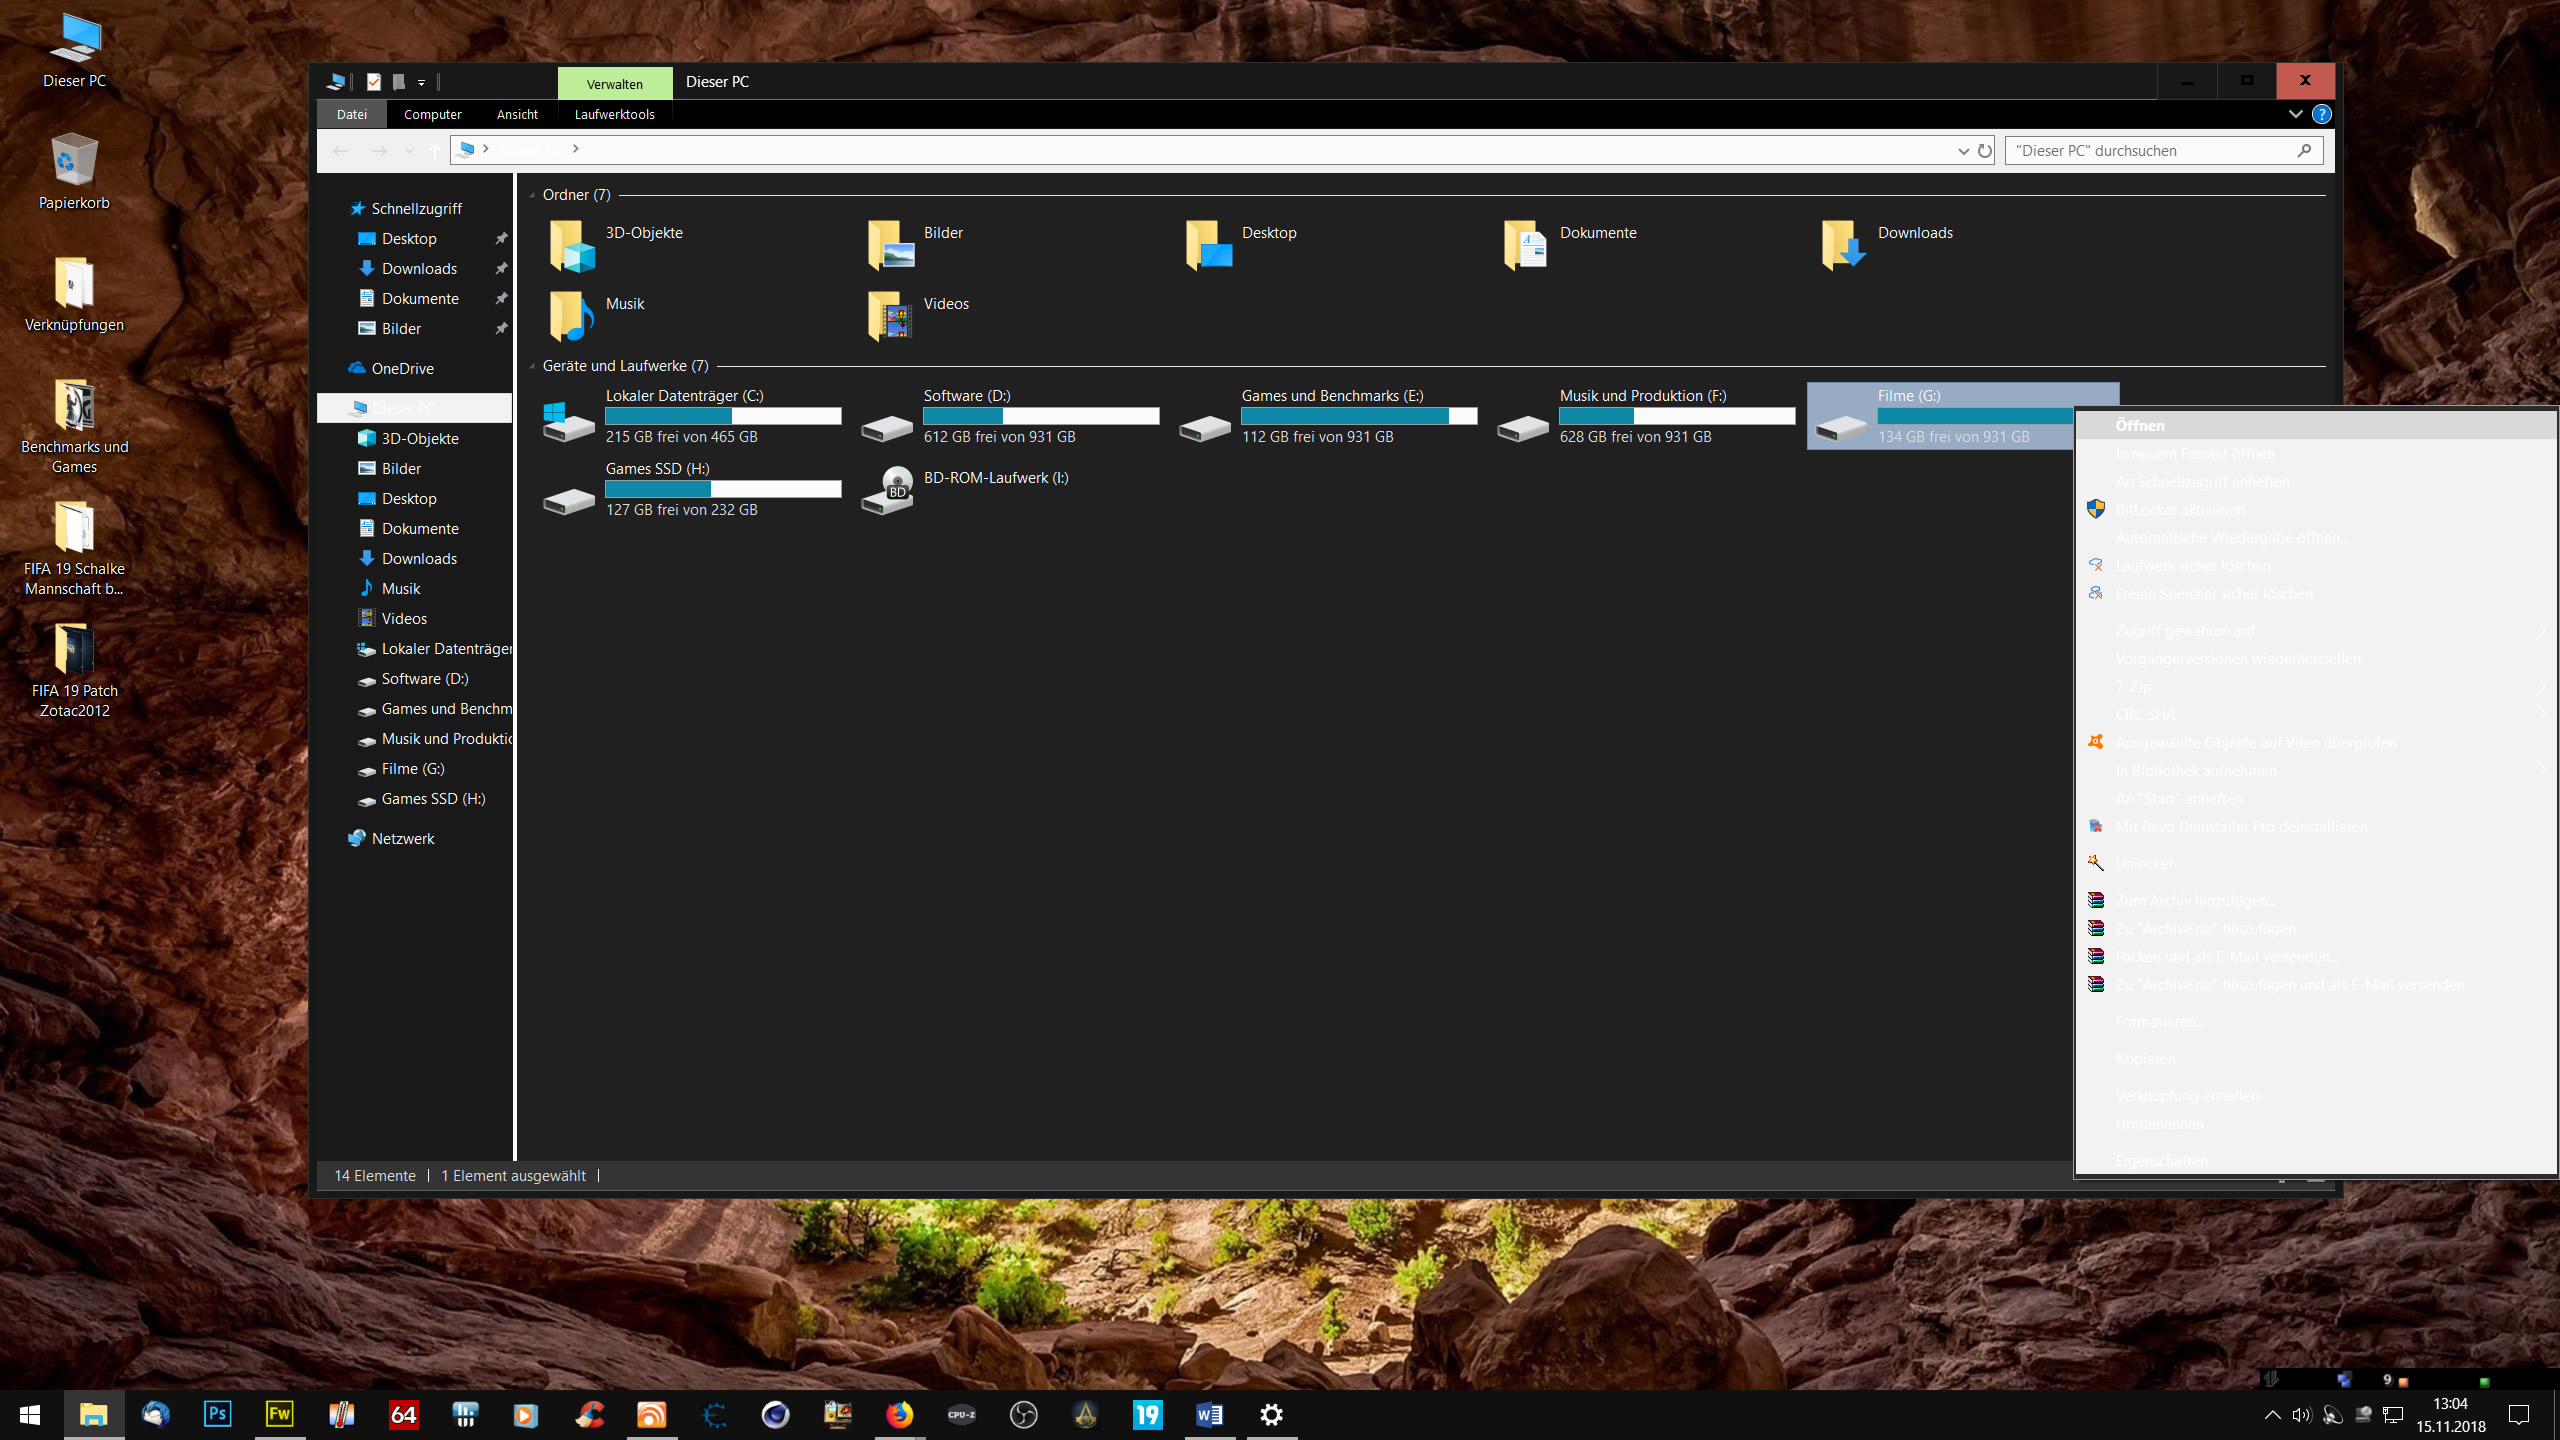Refresh the address bar location
The height and width of the screenshot is (1440, 2560).
point(1985,151)
